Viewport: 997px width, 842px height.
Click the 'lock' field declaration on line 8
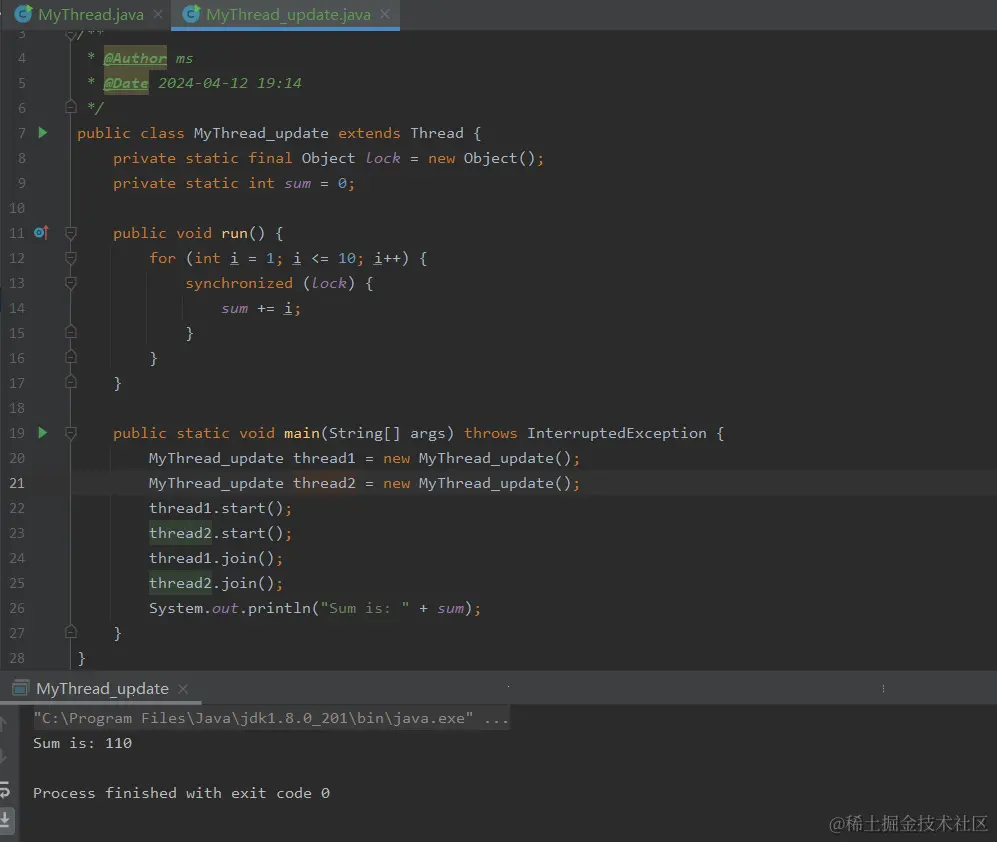point(383,158)
